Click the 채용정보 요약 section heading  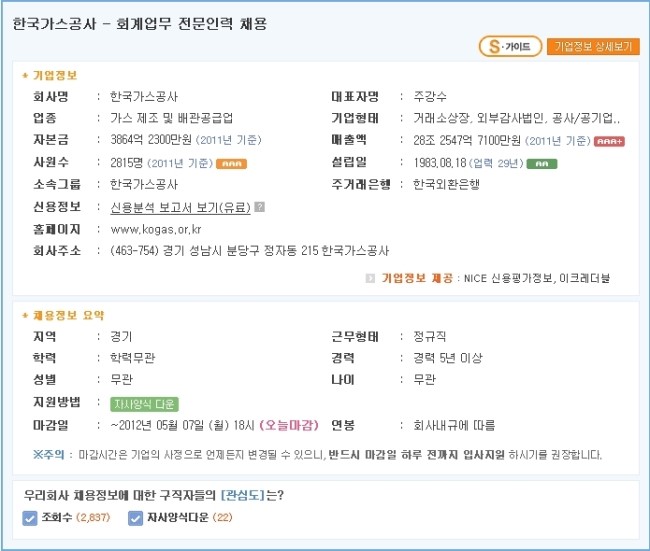(x=68, y=316)
